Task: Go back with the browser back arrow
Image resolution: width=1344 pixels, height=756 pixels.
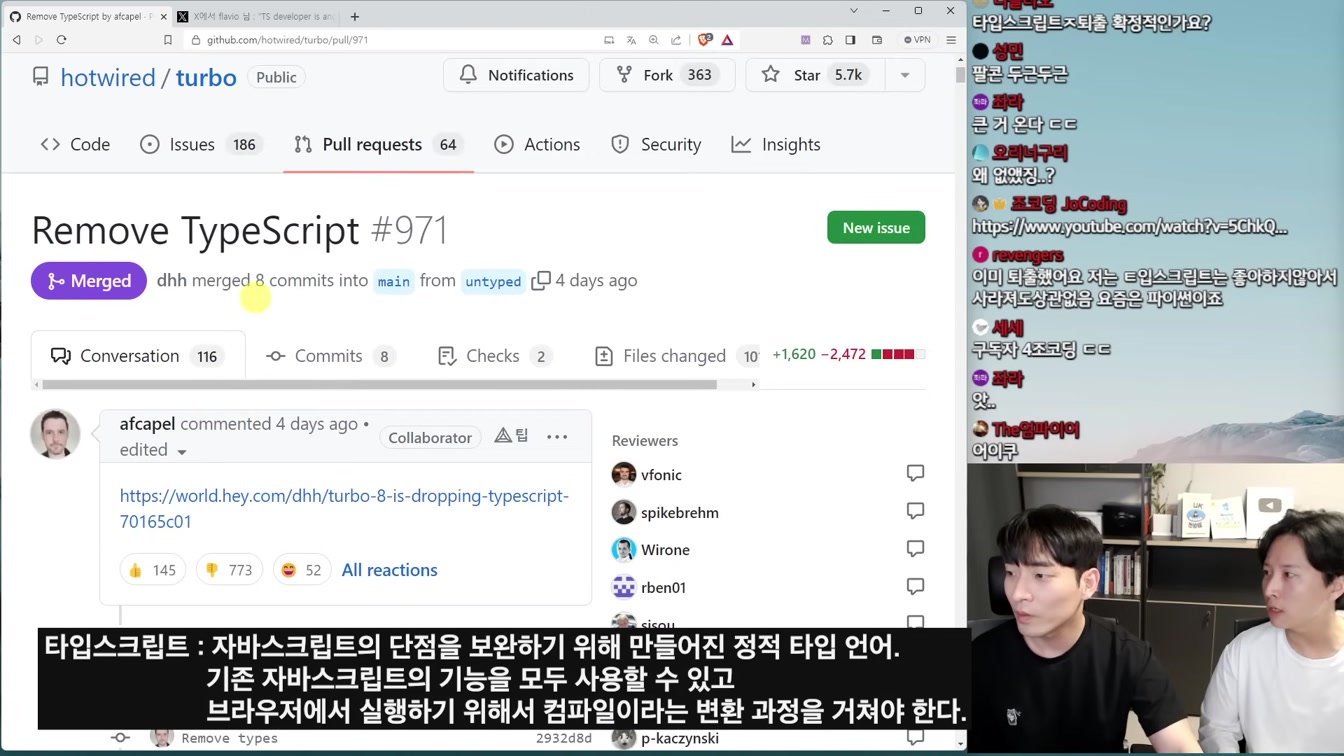Action: click(16, 40)
